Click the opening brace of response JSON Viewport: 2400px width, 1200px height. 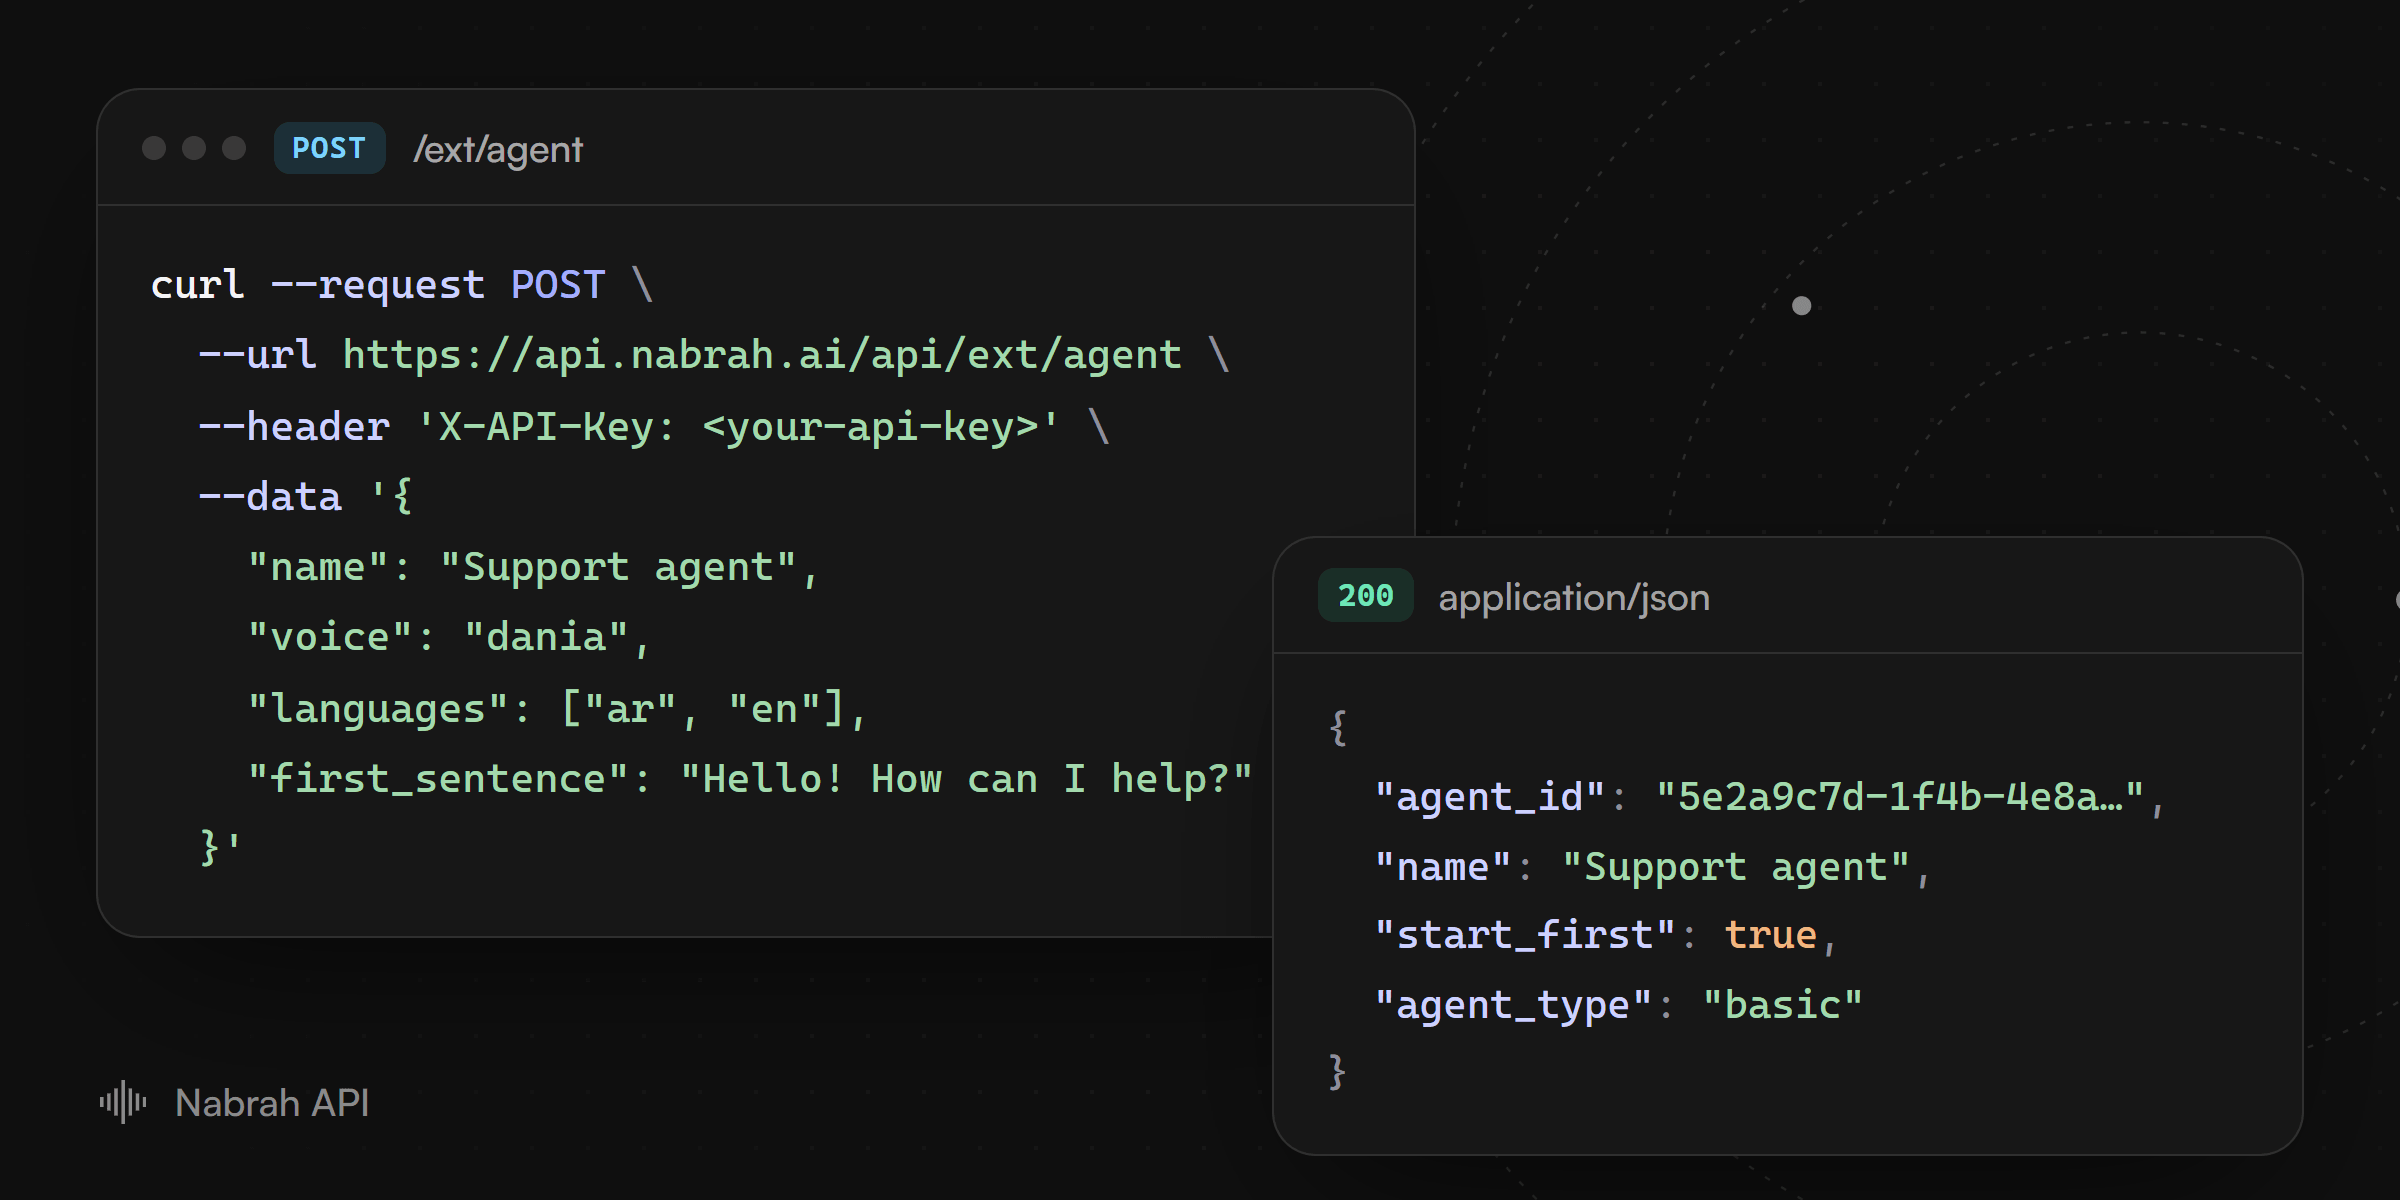coord(1338,727)
